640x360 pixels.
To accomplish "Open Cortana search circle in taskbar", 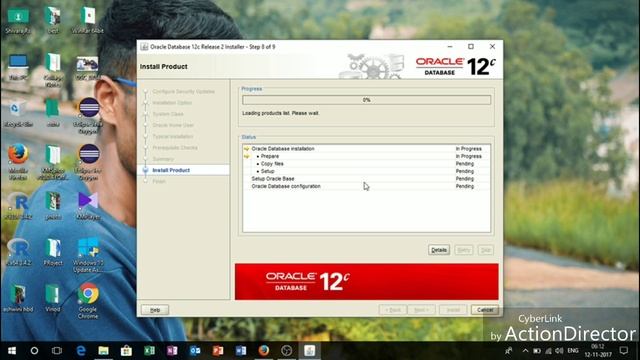I will [34, 351].
